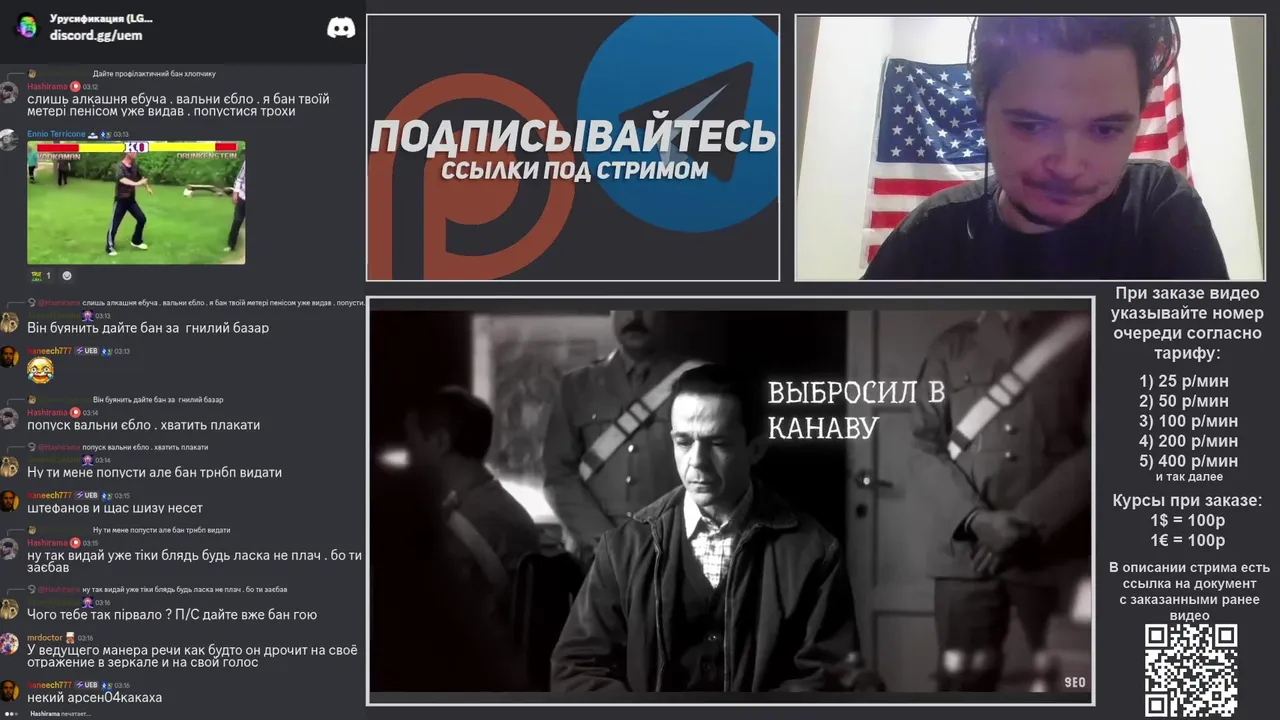The height and width of the screenshot is (720, 1280).
Task: Click the message starting 'Чого тебе так пірвало'
Action: pos(172,615)
